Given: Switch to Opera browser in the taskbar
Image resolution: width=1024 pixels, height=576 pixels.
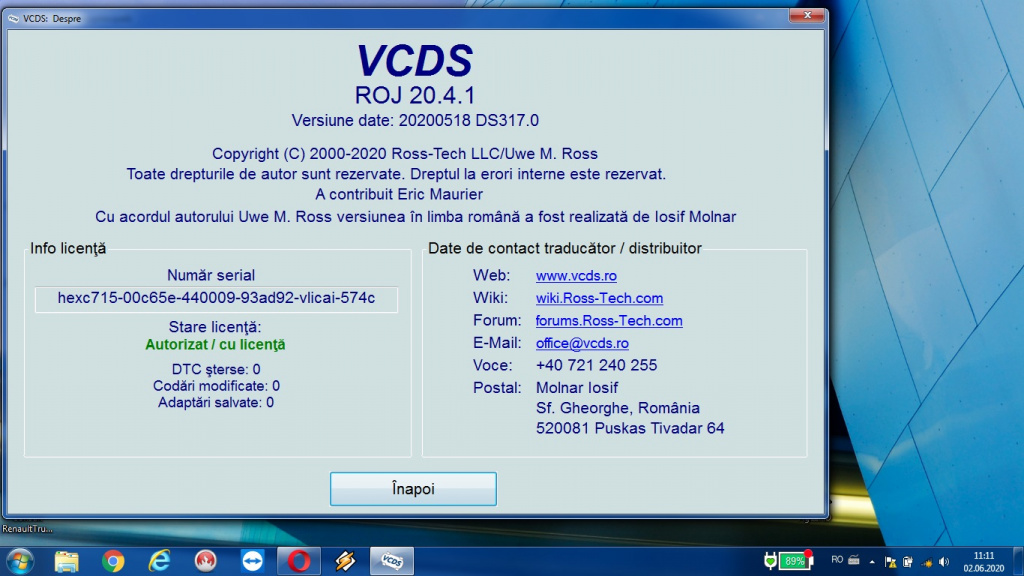Looking at the screenshot, I should point(299,561).
